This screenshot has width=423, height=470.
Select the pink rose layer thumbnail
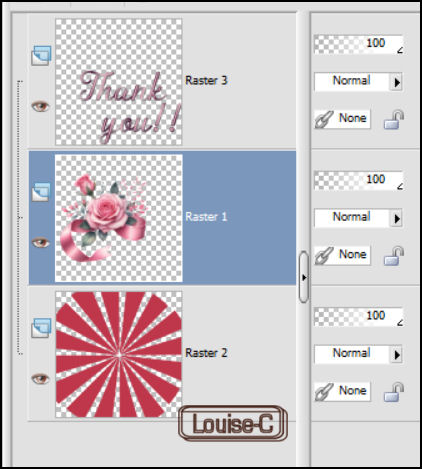coord(119,218)
